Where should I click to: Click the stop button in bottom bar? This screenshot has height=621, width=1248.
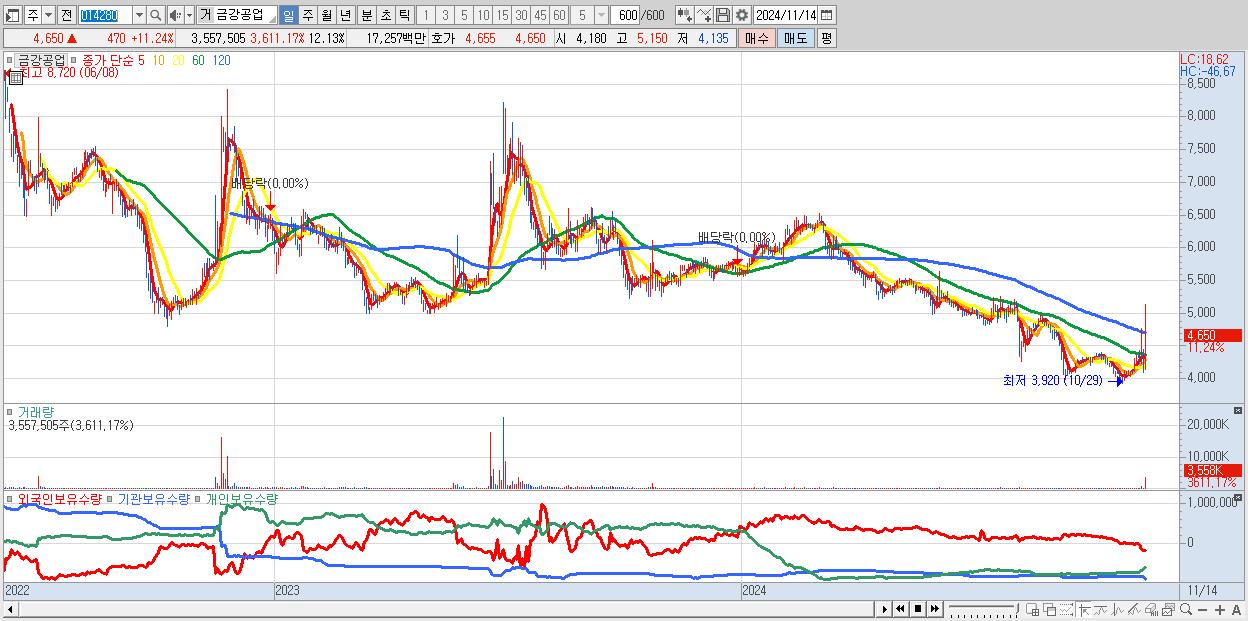coord(918,609)
